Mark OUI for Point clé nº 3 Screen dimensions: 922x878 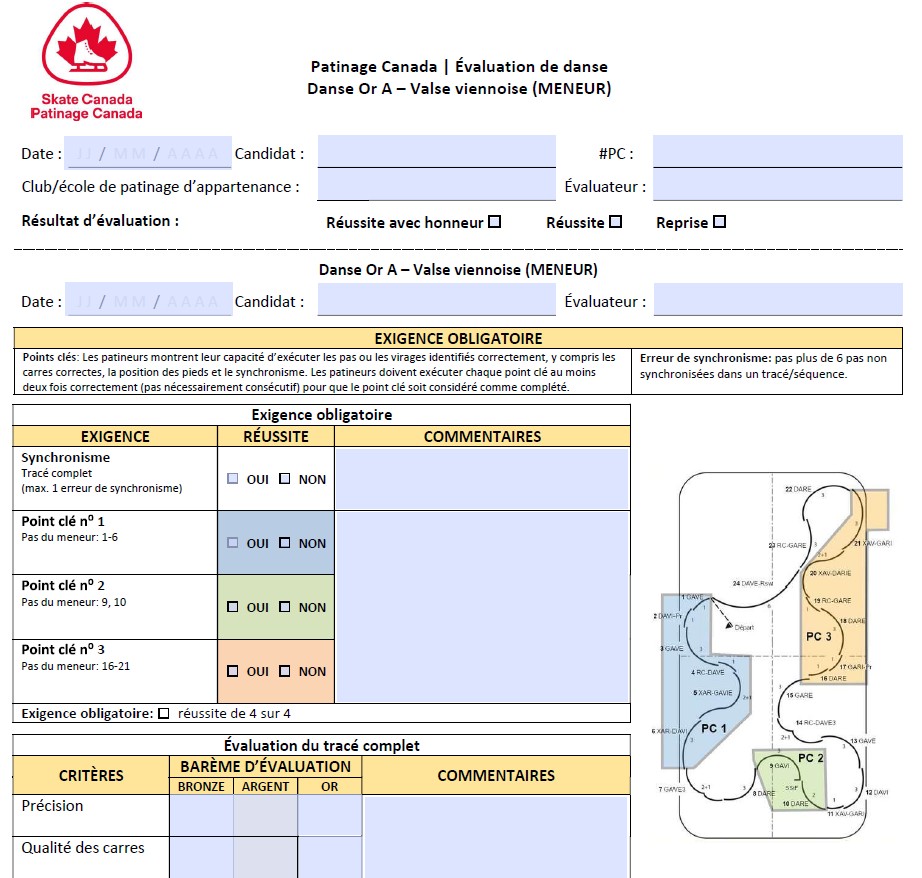point(233,671)
